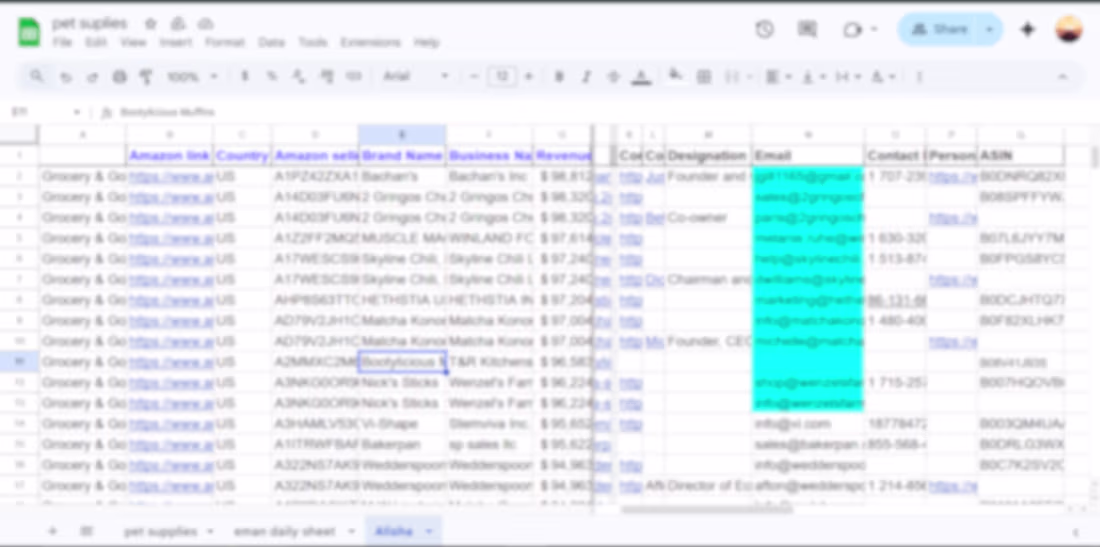This screenshot has width=1100, height=547.
Task: Click the search menus magnifier icon
Action: 36,76
